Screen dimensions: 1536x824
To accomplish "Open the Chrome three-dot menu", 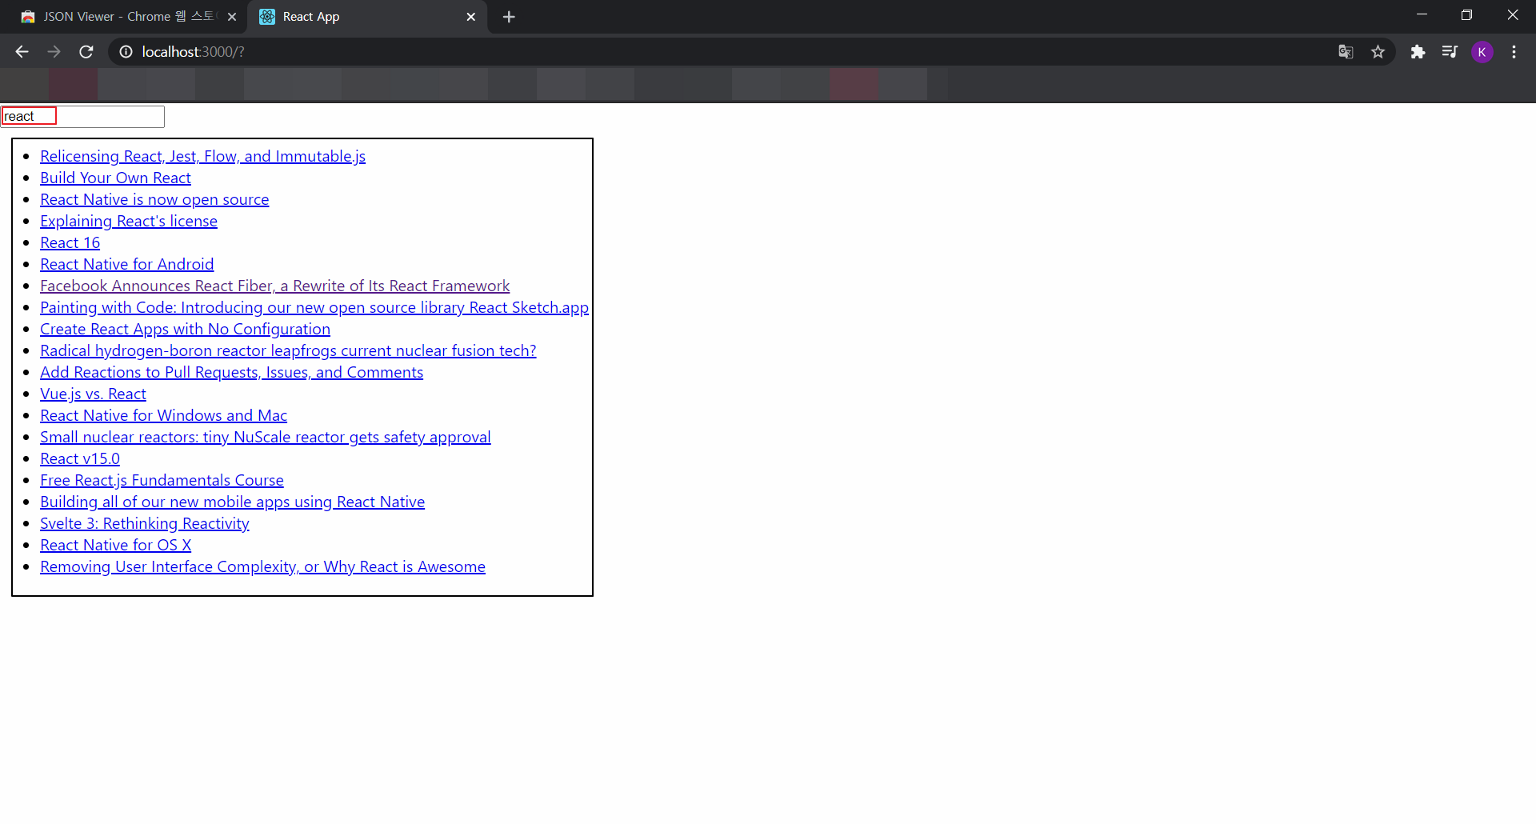I will tap(1514, 52).
